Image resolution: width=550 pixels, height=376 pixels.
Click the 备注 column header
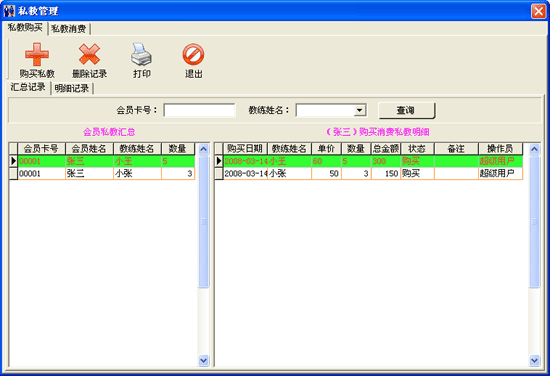(x=456, y=149)
